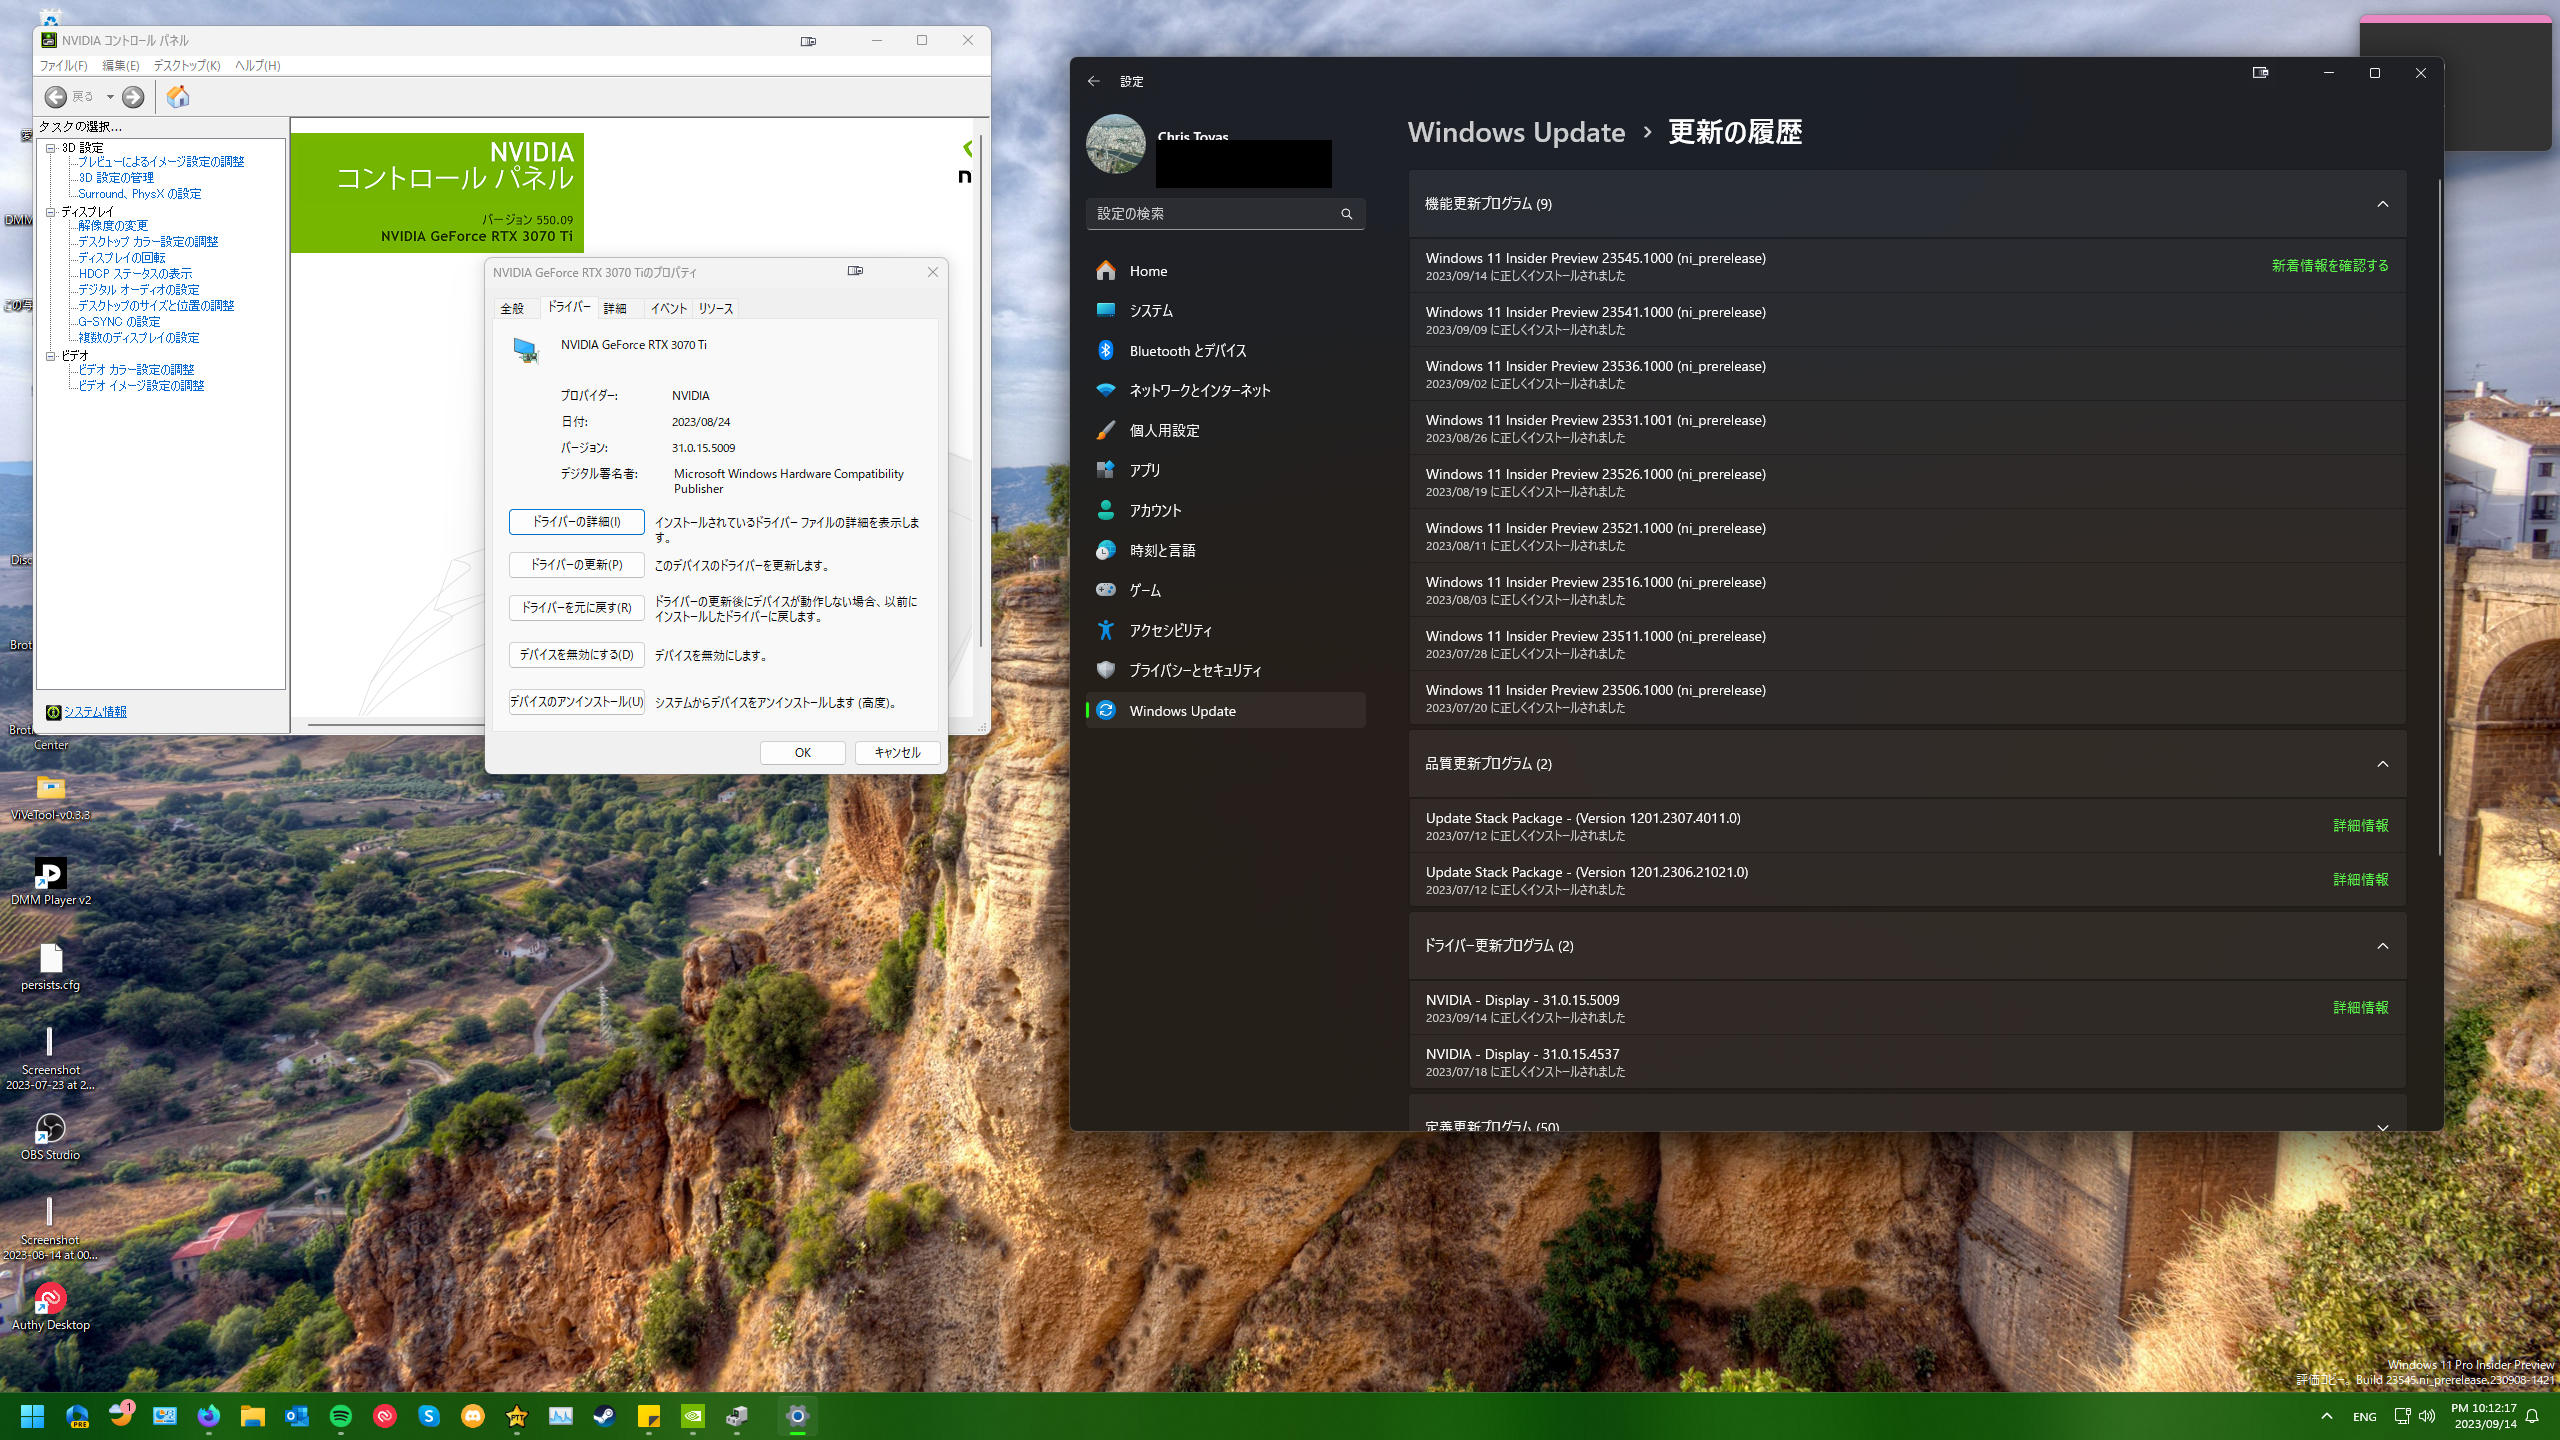Switch to 全般 tab in properties dialog
This screenshot has height=1440, width=2560.
coord(512,308)
